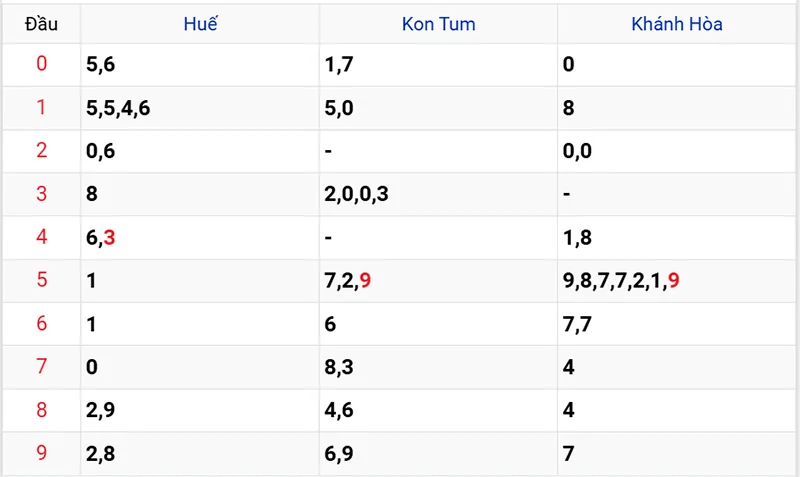
Task: Click the Khánh Hòa cell showing 1,8
Action: [575, 237]
